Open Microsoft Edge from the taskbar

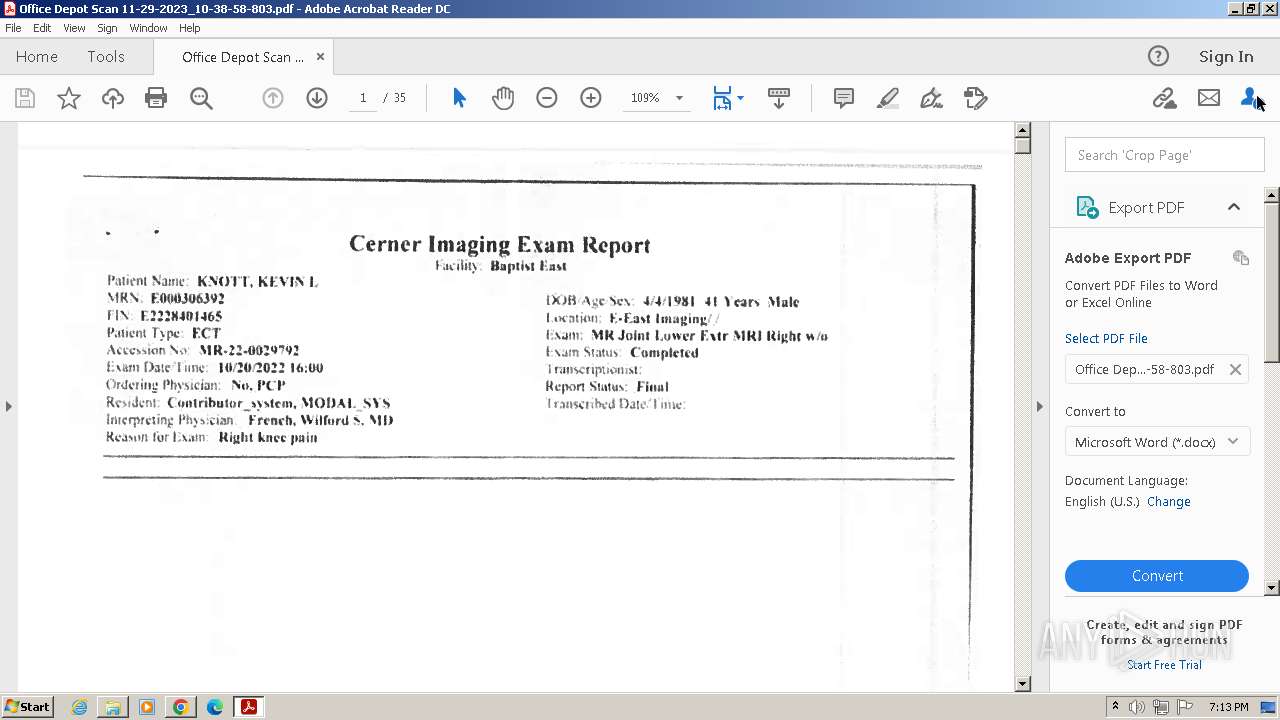click(215, 707)
